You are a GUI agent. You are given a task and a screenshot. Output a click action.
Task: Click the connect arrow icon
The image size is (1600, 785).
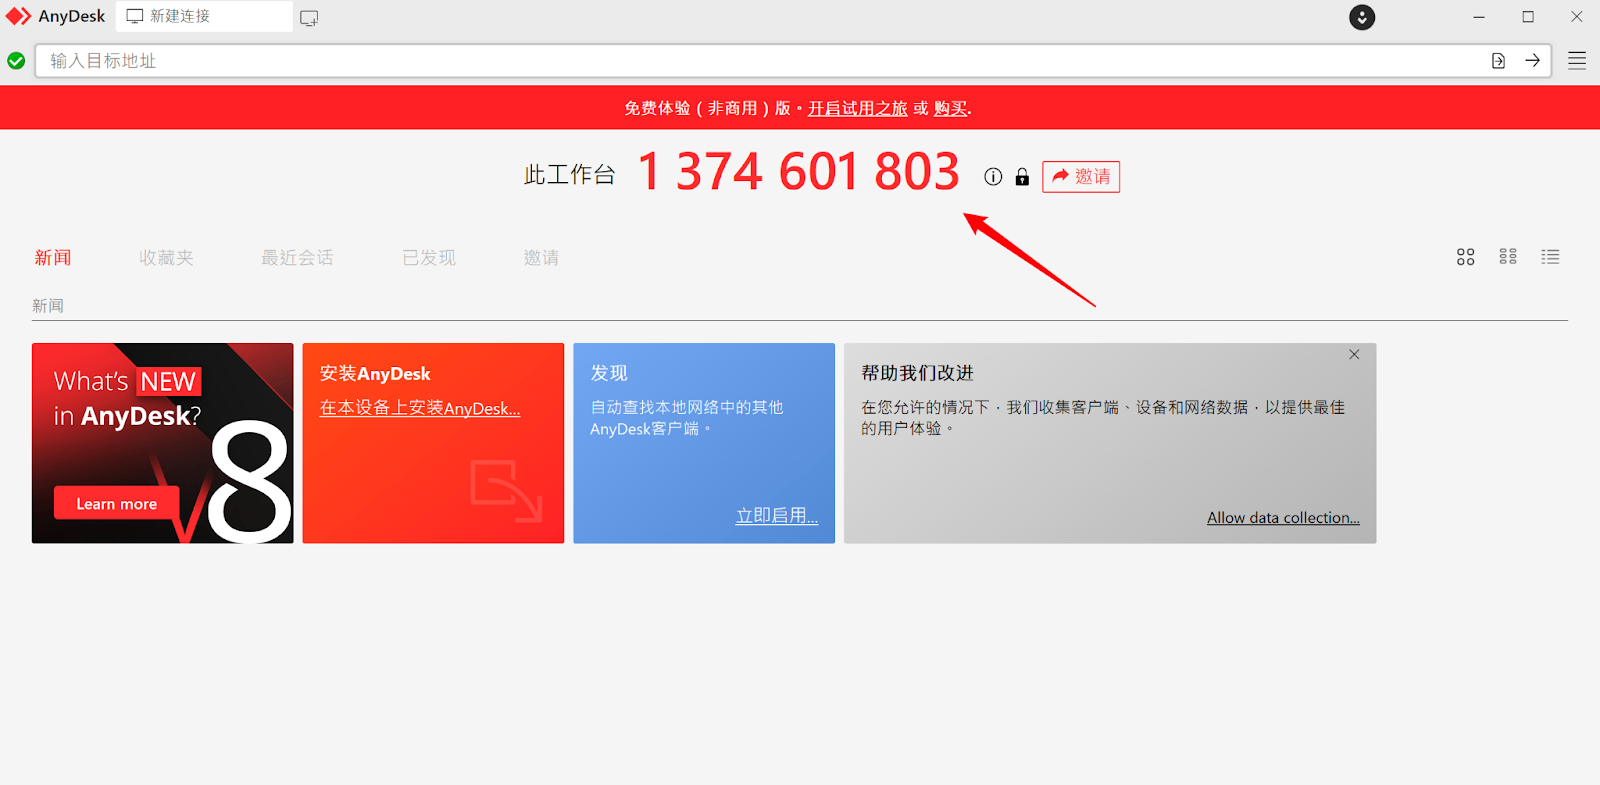click(x=1532, y=61)
